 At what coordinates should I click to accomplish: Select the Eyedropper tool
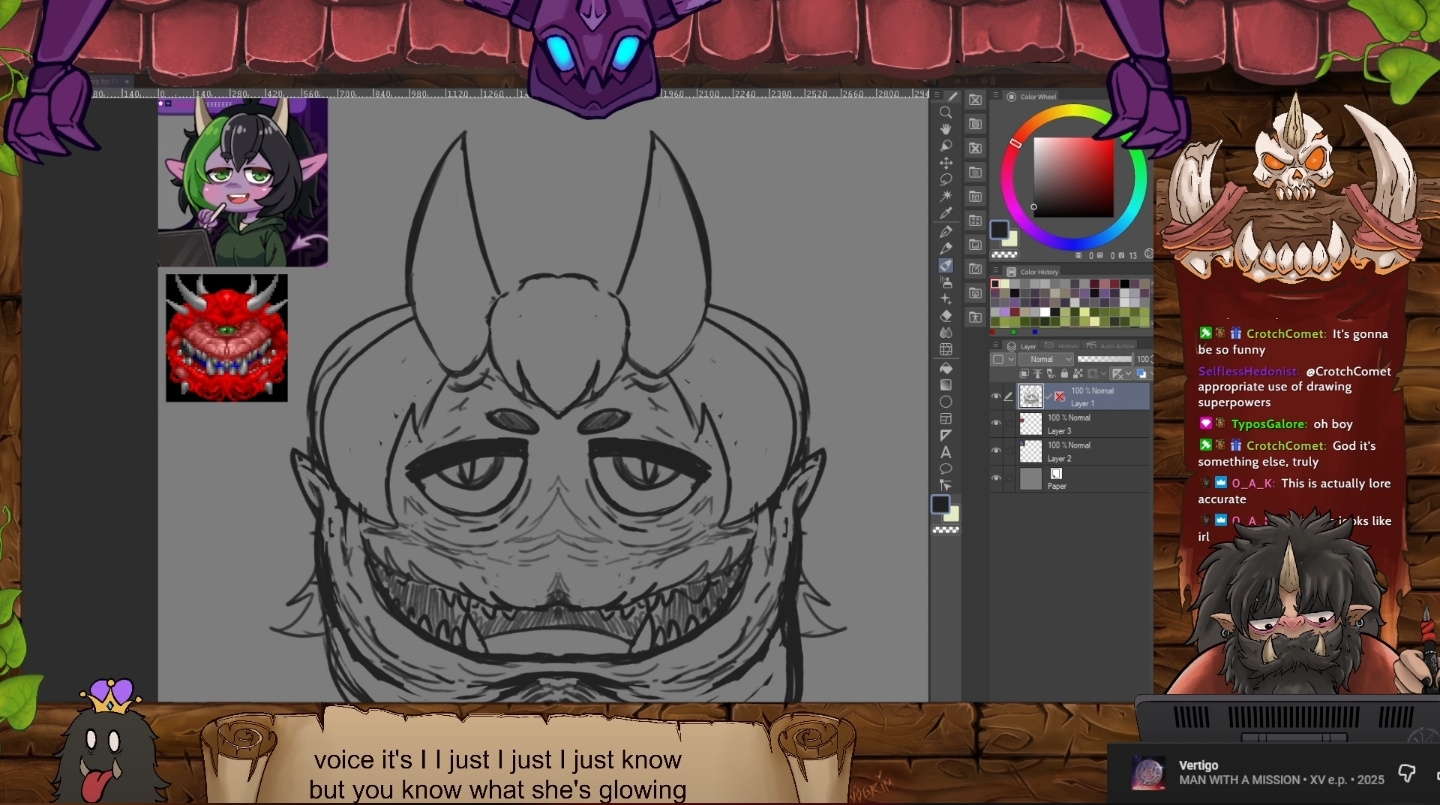pos(946,214)
